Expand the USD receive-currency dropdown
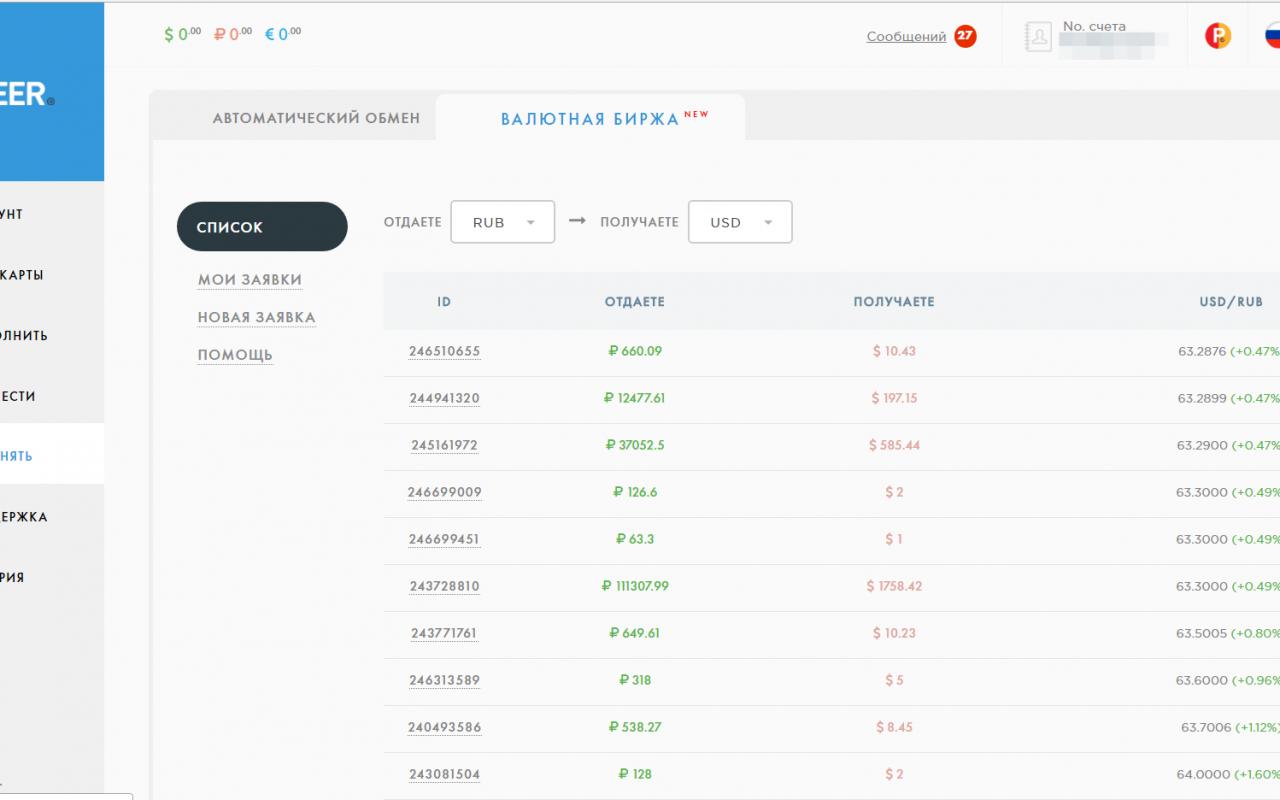1280x800 pixels. click(740, 222)
